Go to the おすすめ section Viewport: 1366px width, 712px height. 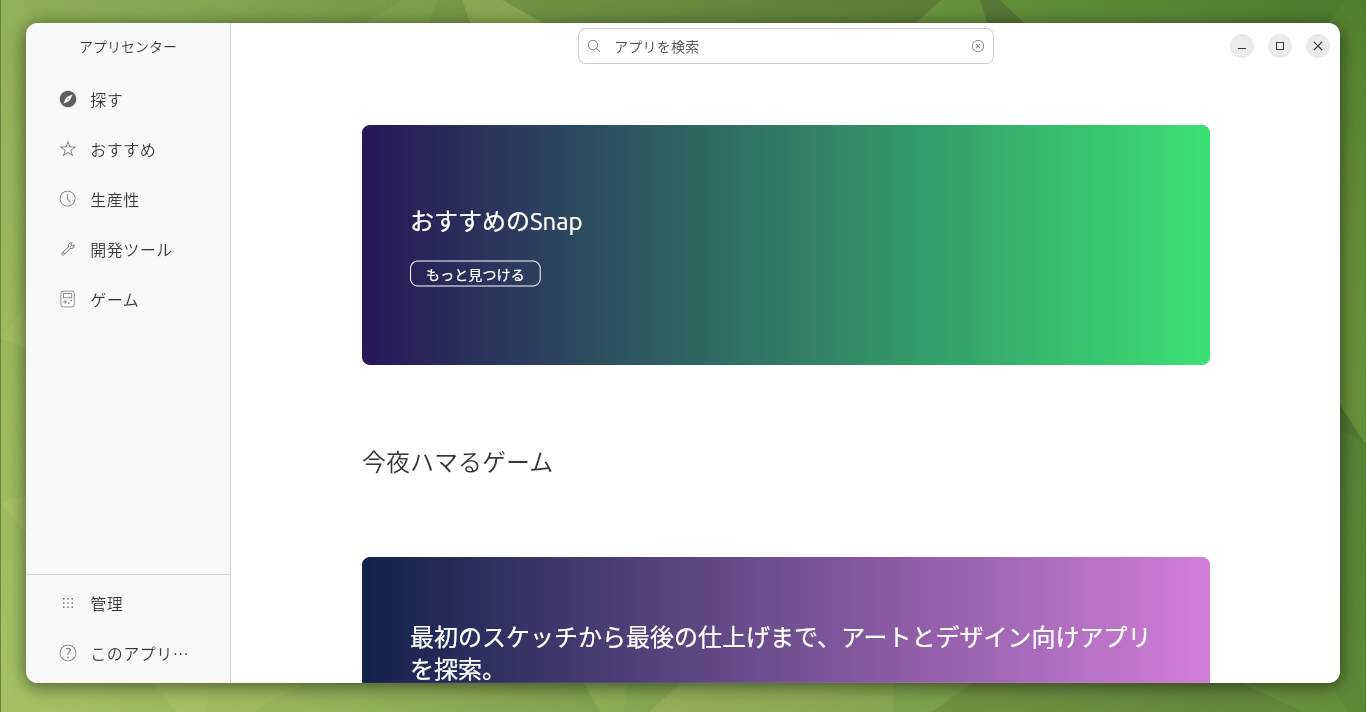click(128, 150)
